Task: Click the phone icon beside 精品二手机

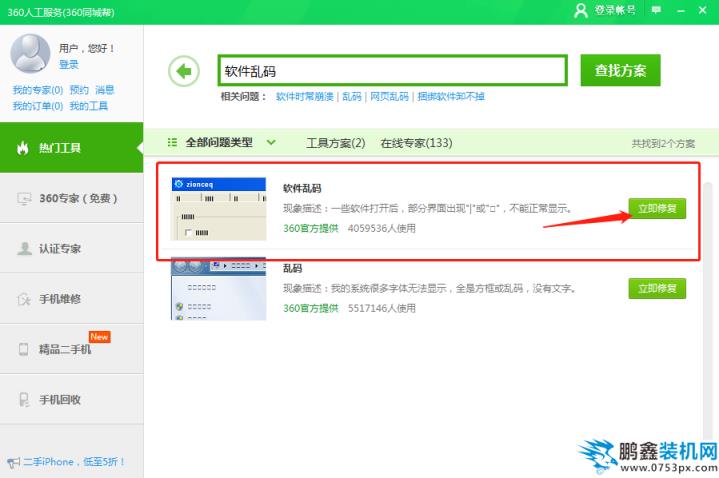Action: 23,349
